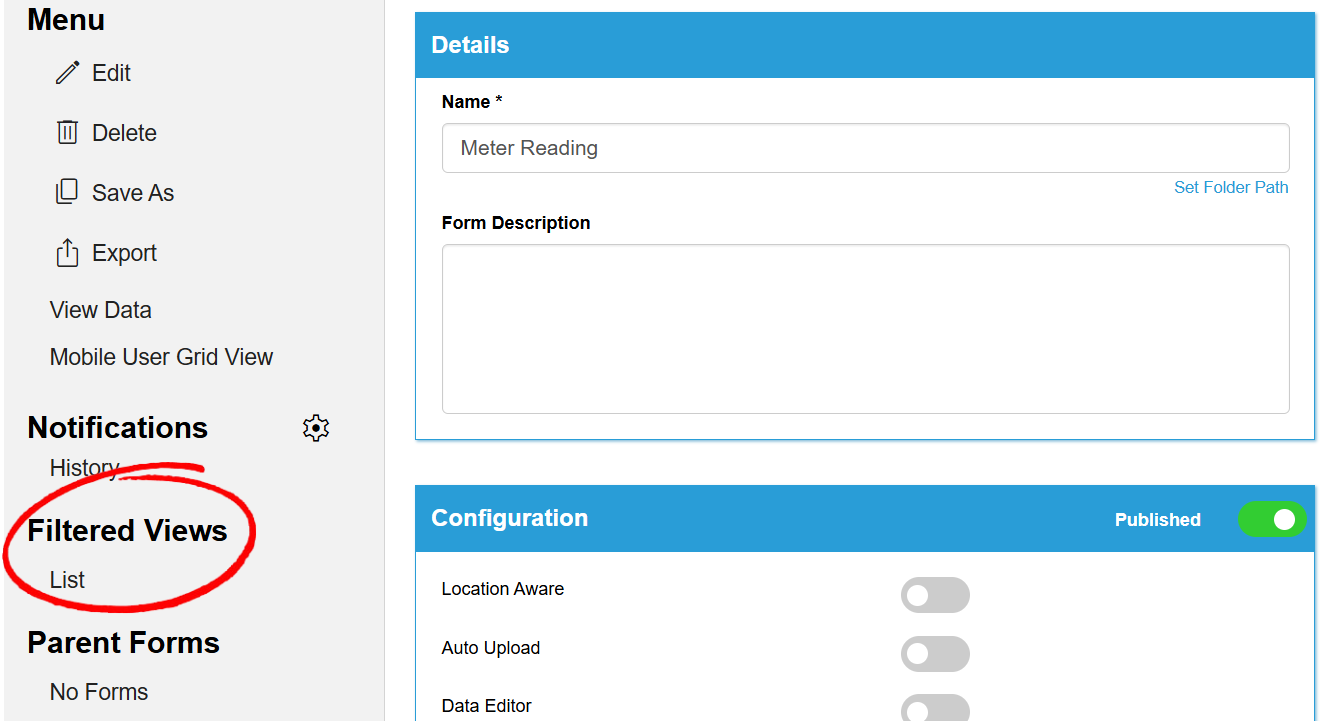
Task: Select Mobile User Grid View
Action: (161, 357)
